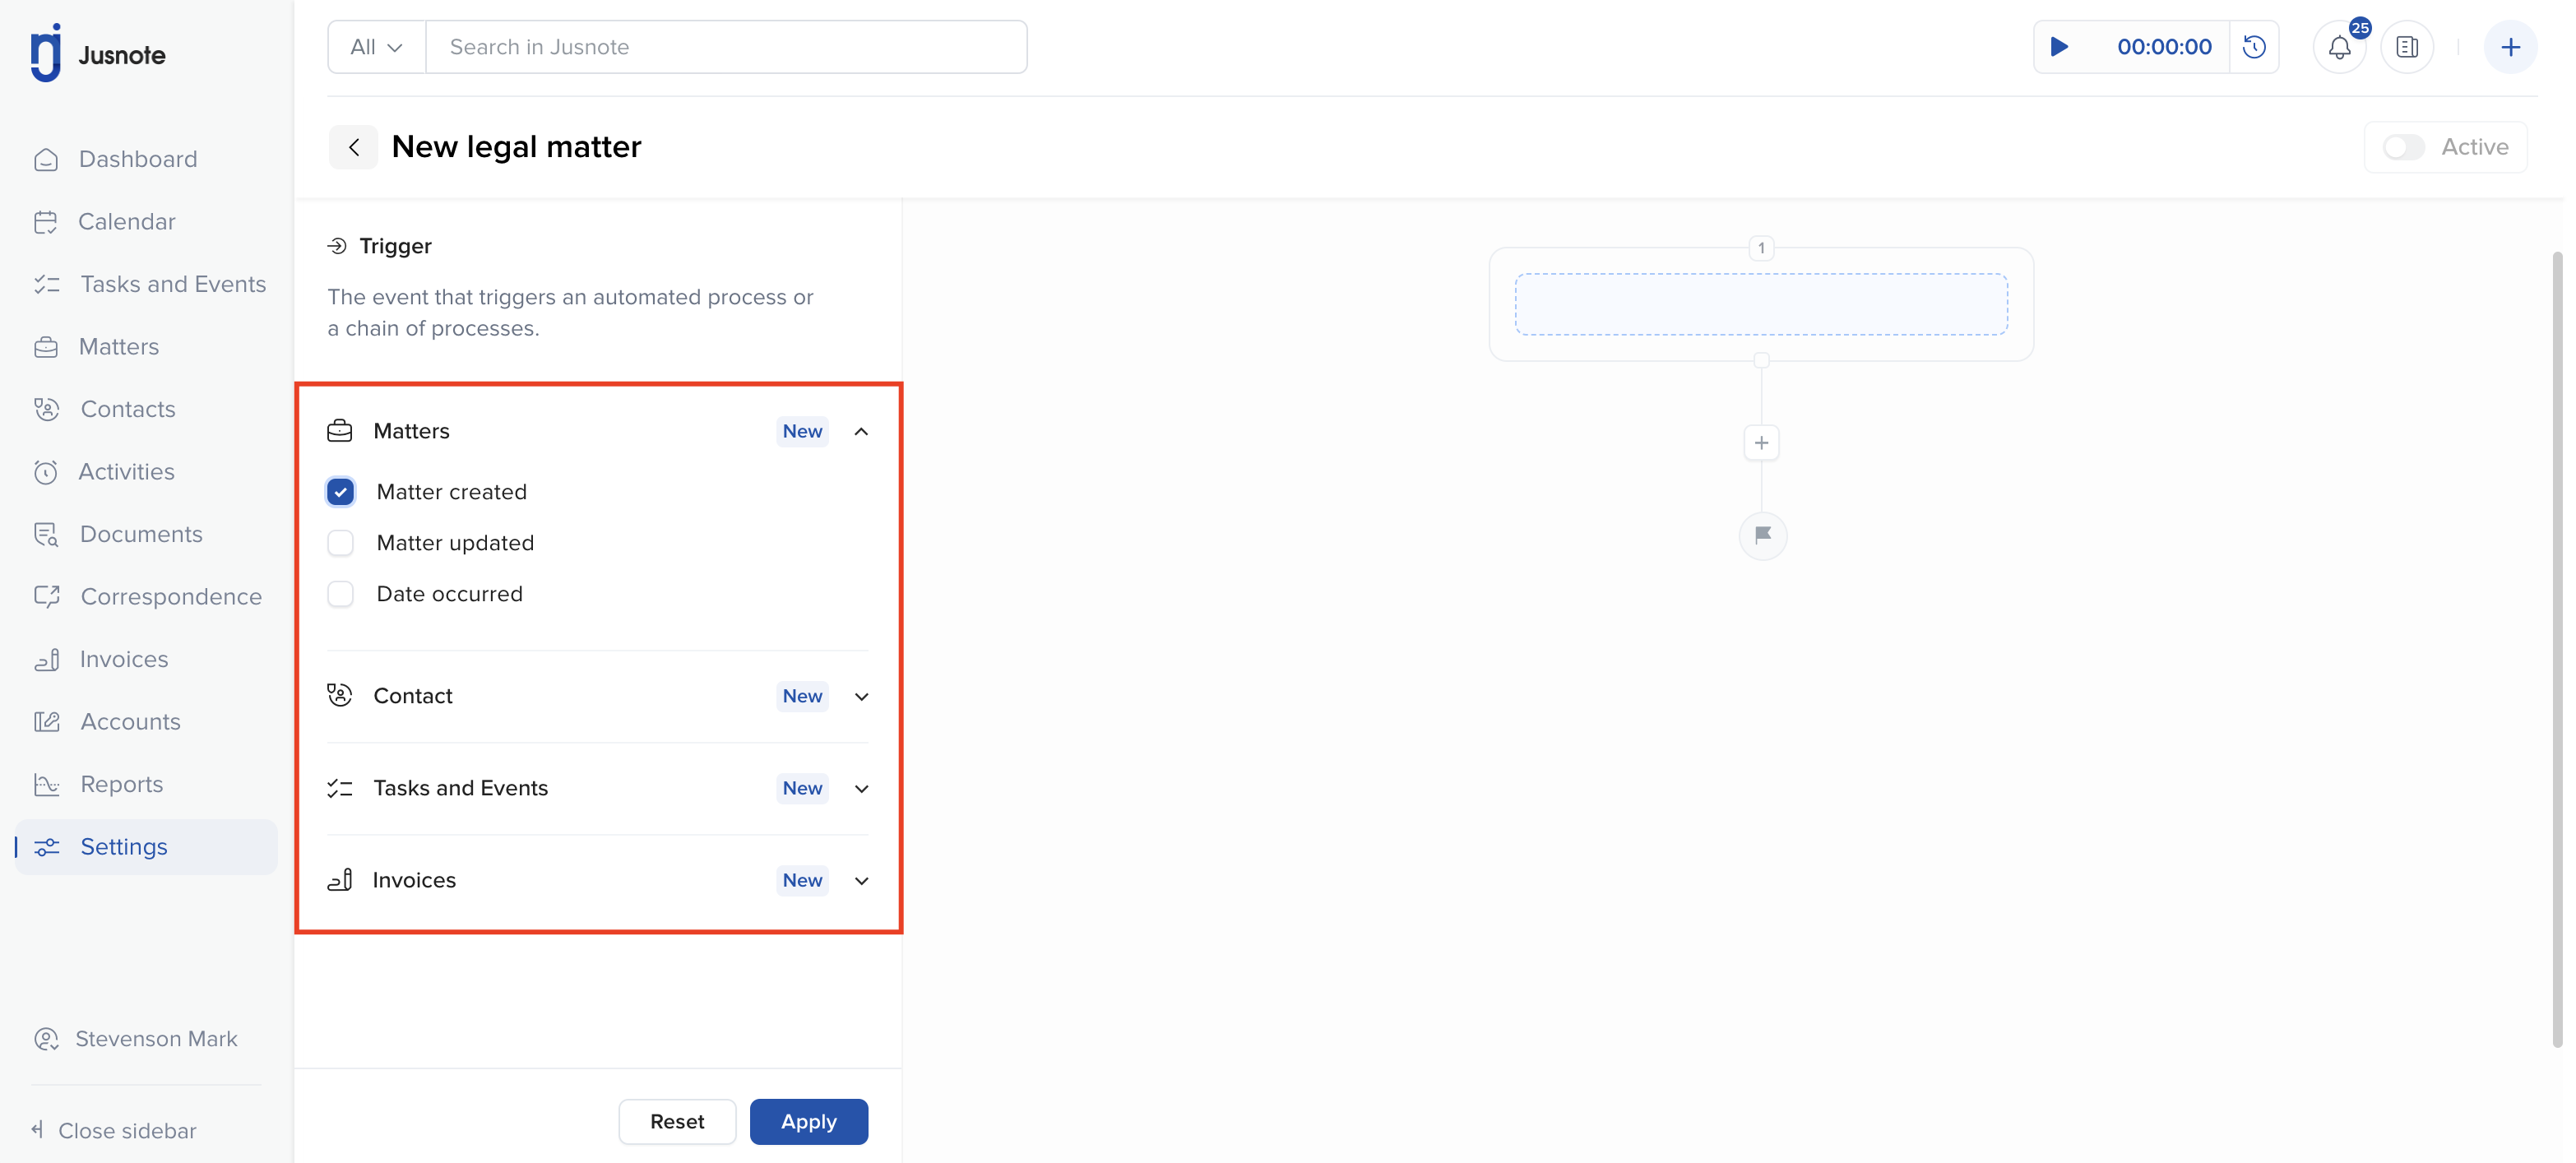
Task: Expand the Invoices trigger section
Action: [861, 880]
